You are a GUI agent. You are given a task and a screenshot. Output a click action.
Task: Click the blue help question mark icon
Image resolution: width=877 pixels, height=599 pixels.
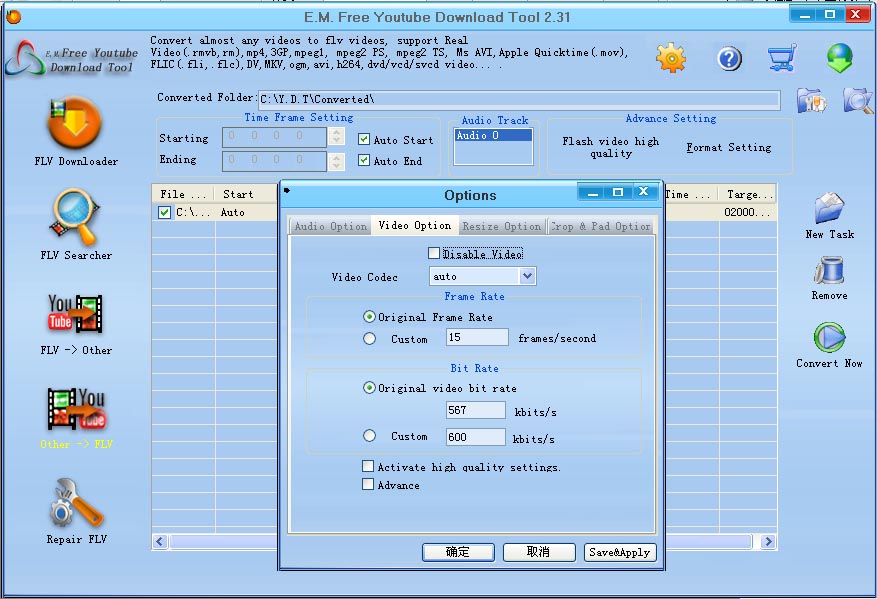(x=729, y=59)
